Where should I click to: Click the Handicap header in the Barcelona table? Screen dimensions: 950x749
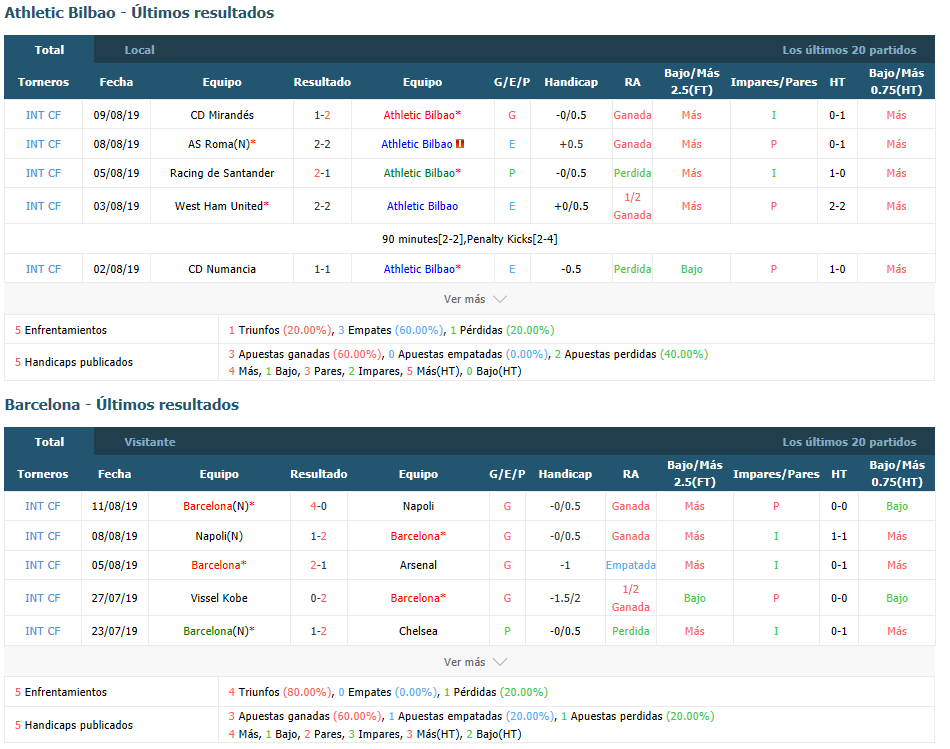[565, 474]
